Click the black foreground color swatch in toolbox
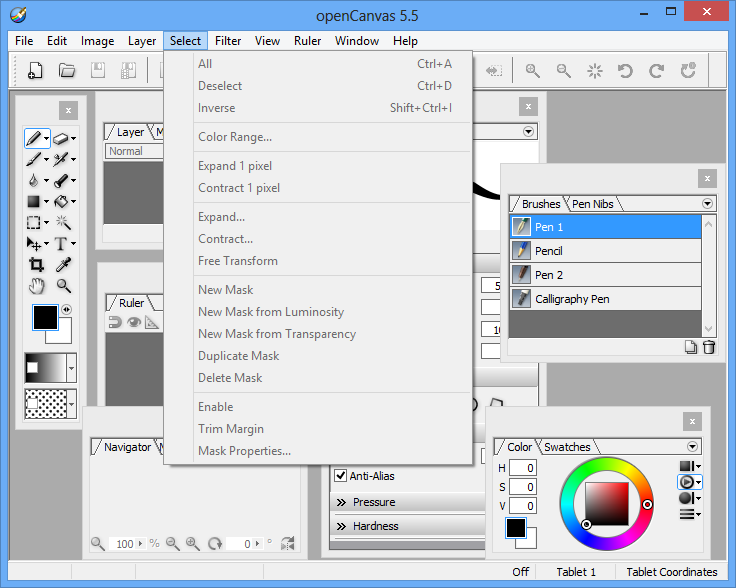The image size is (736, 588). pyautogui.click(x=45, y=318)
